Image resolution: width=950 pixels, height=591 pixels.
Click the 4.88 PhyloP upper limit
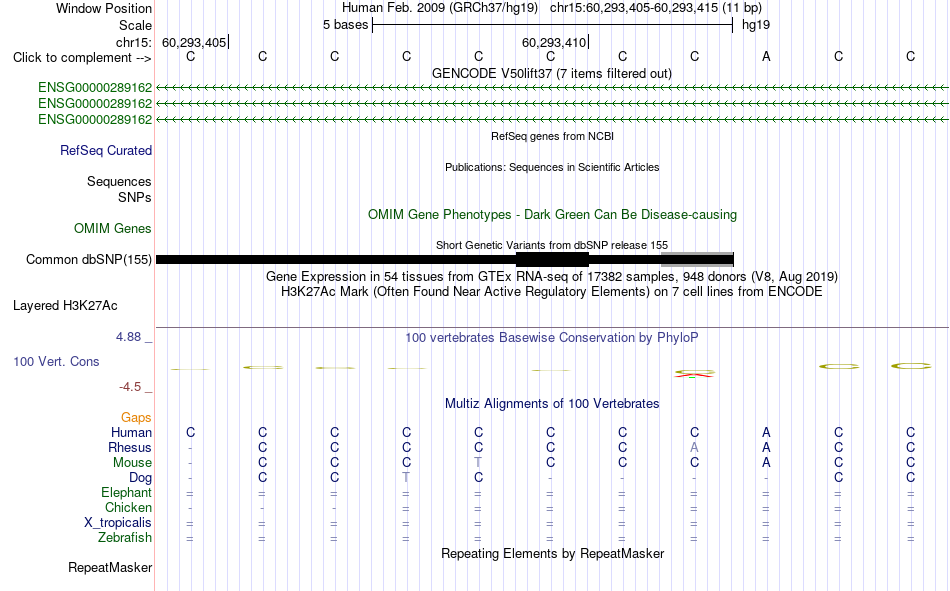point(128,337)
